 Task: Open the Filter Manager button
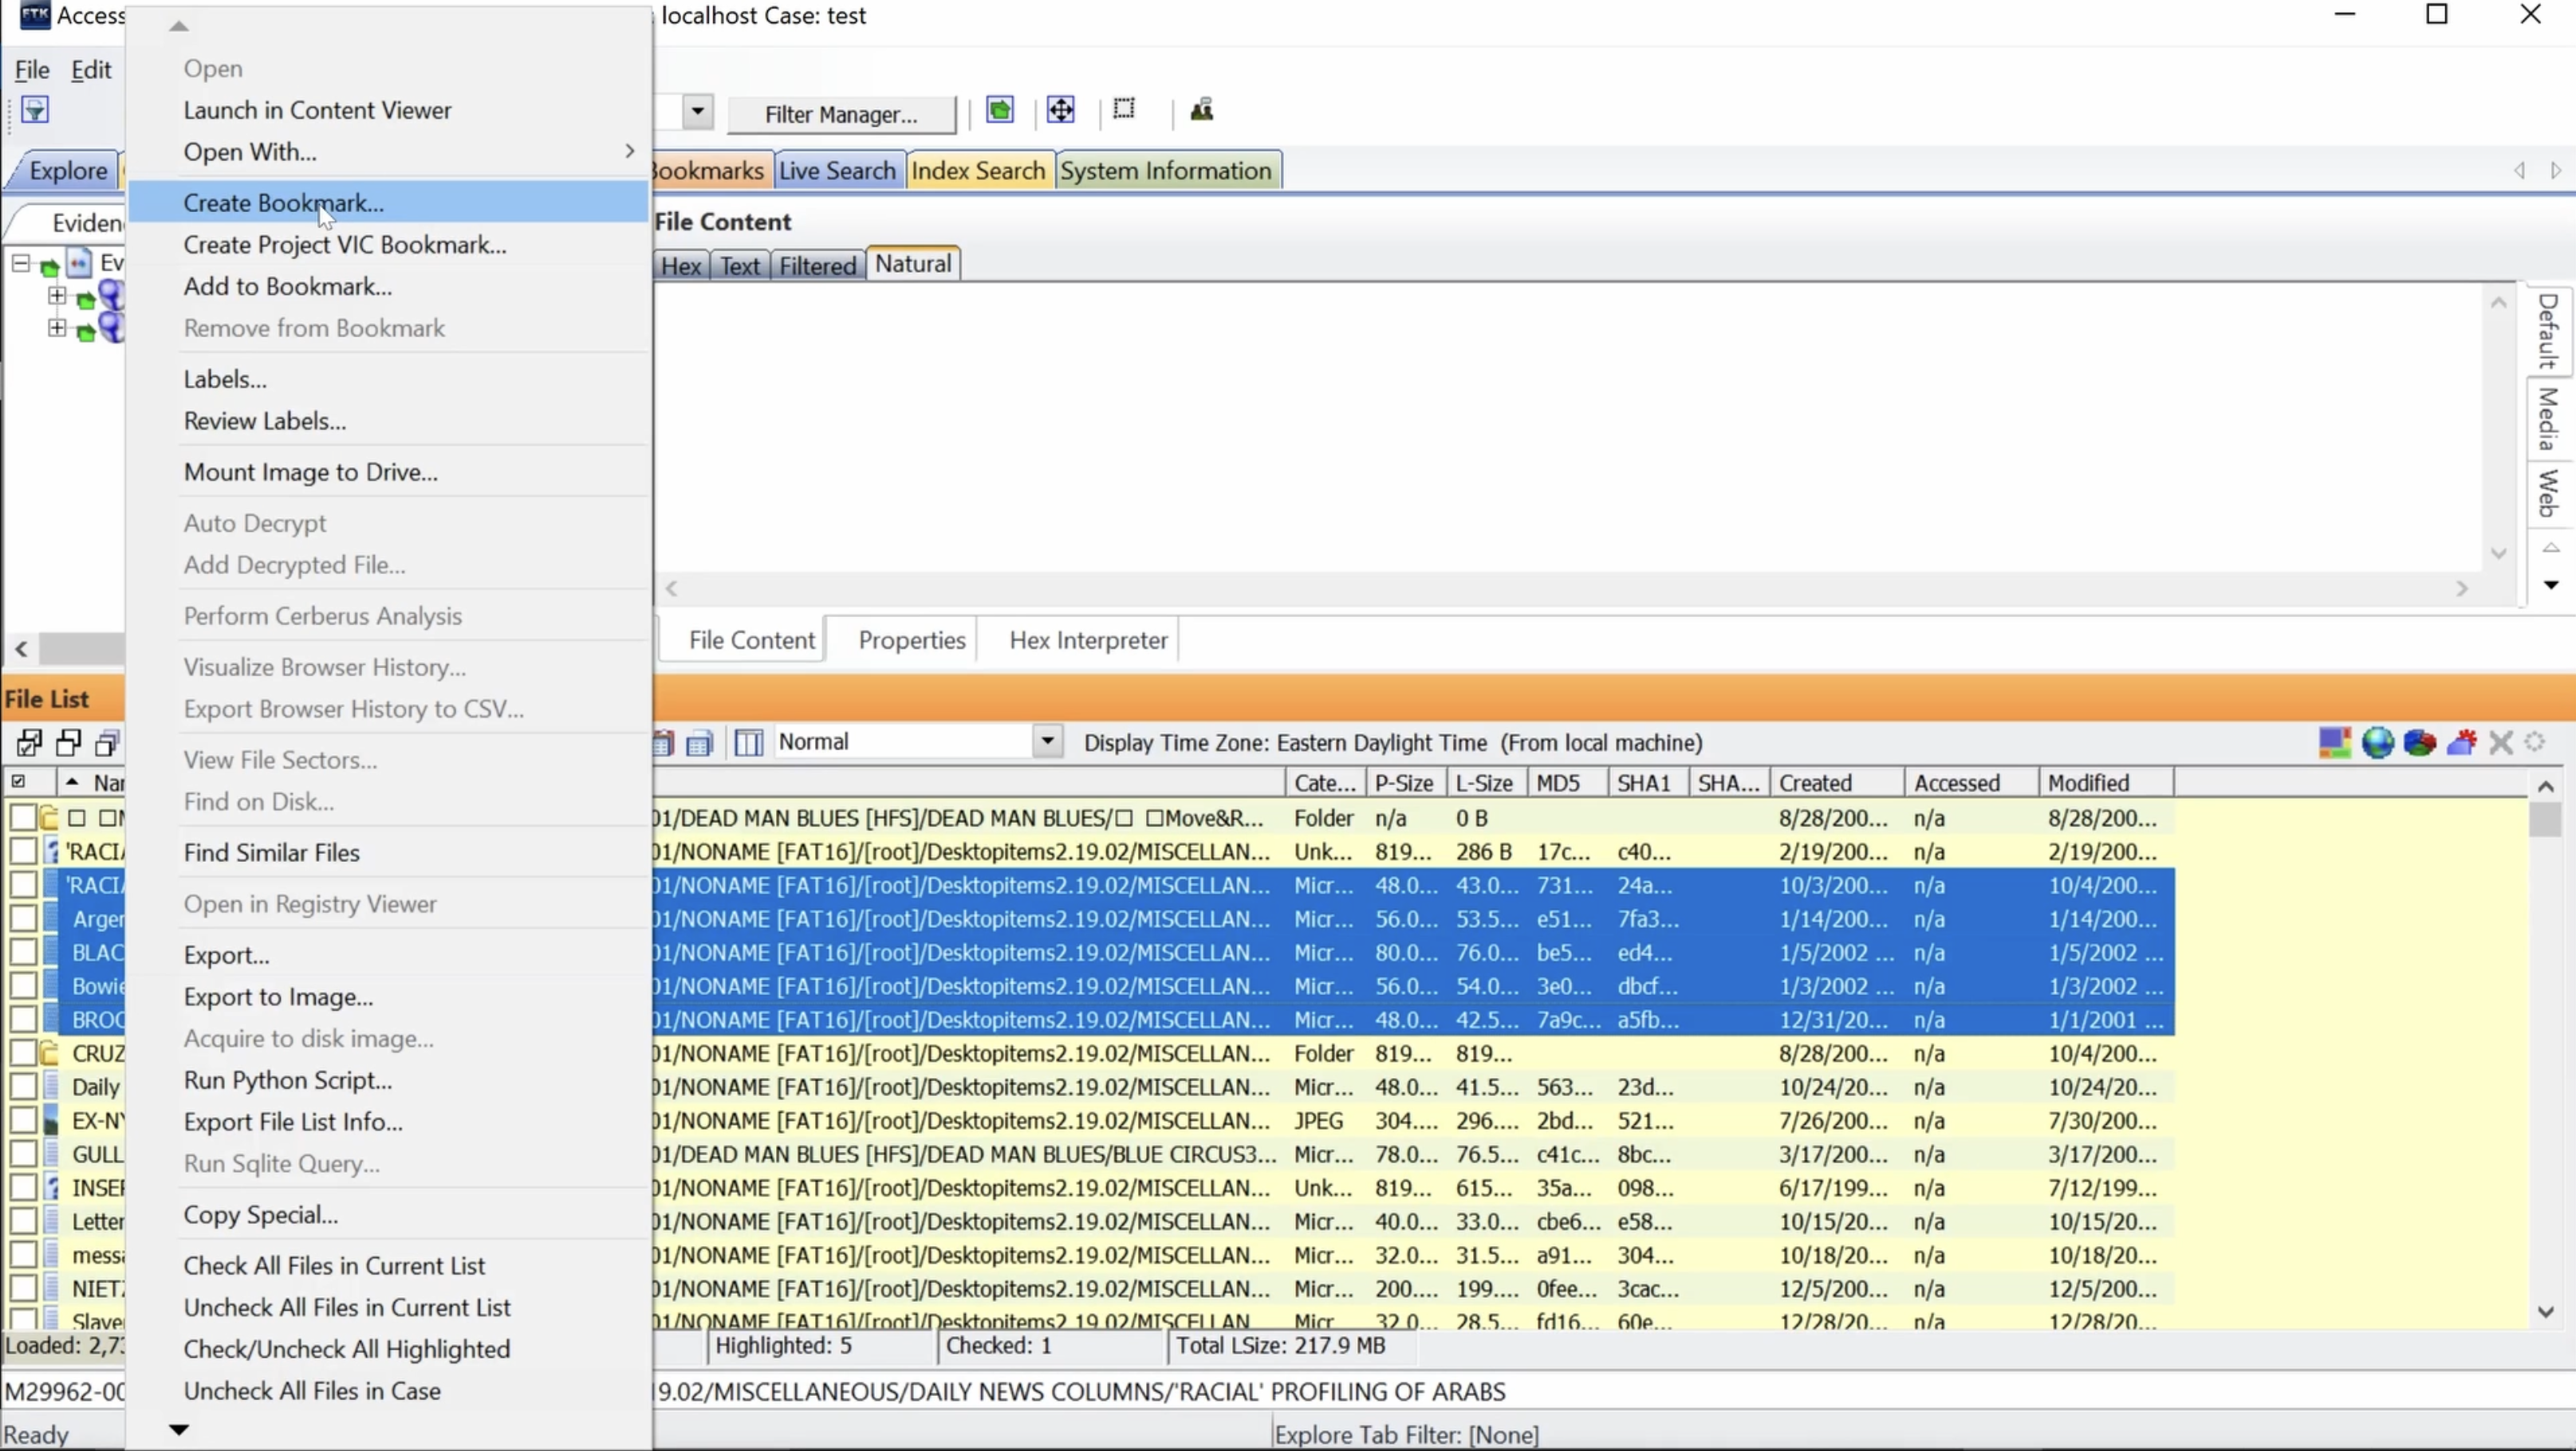[x=841, y=114]
